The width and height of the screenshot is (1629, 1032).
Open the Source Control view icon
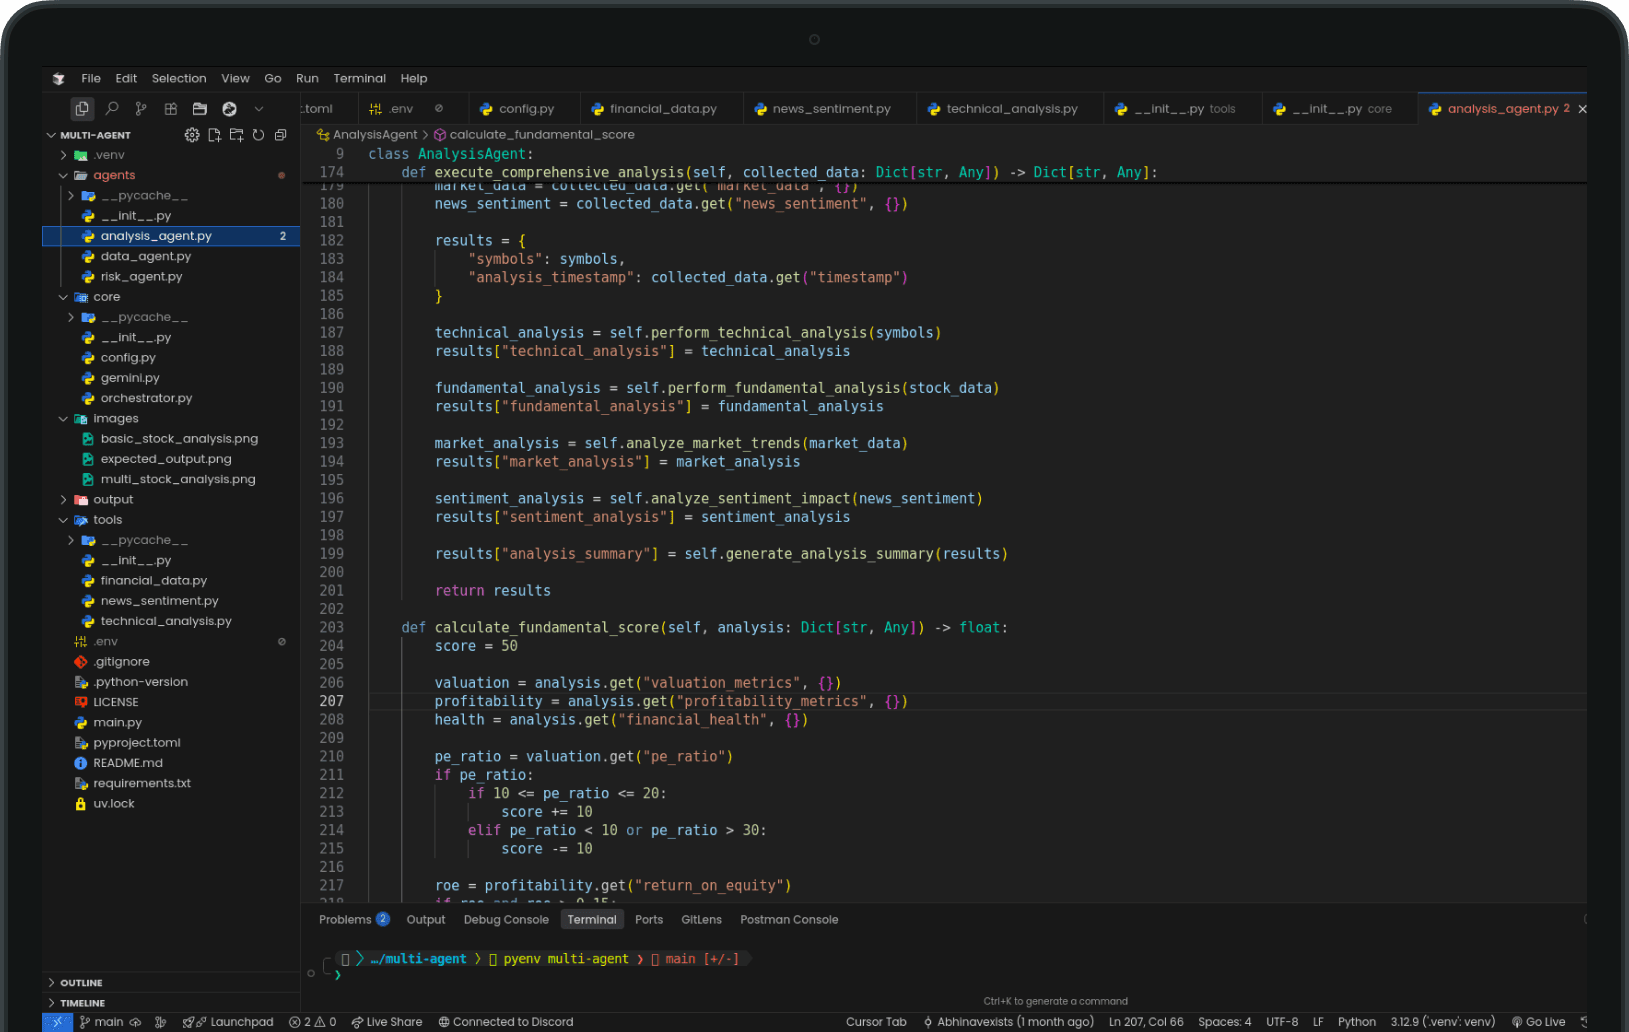[x=141, y=109]
